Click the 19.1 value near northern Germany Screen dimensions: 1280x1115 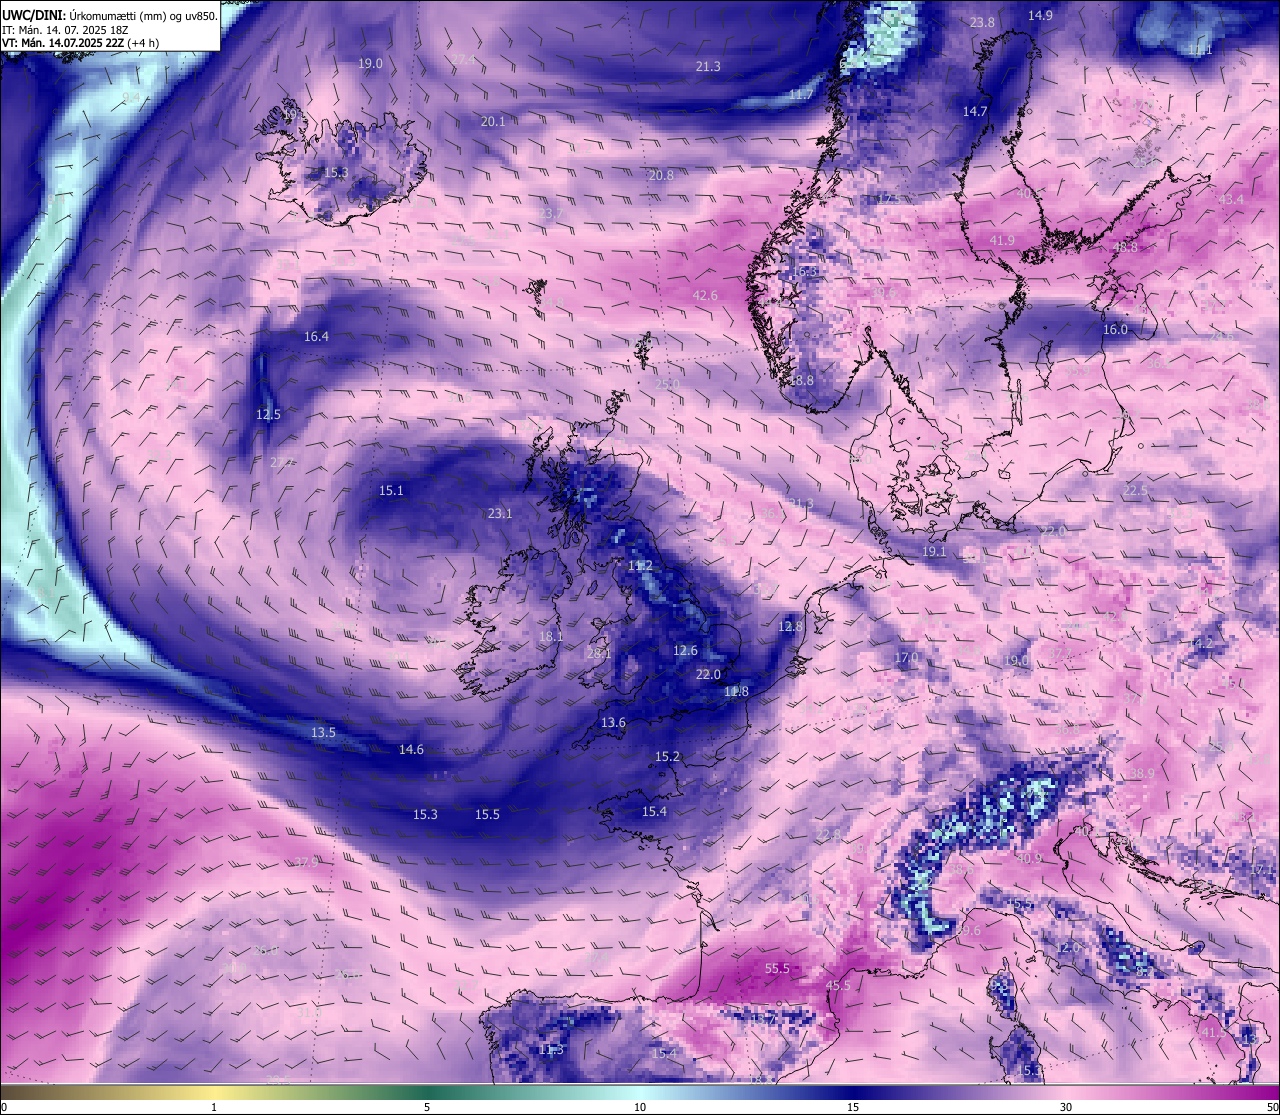[x=934, y=552]
